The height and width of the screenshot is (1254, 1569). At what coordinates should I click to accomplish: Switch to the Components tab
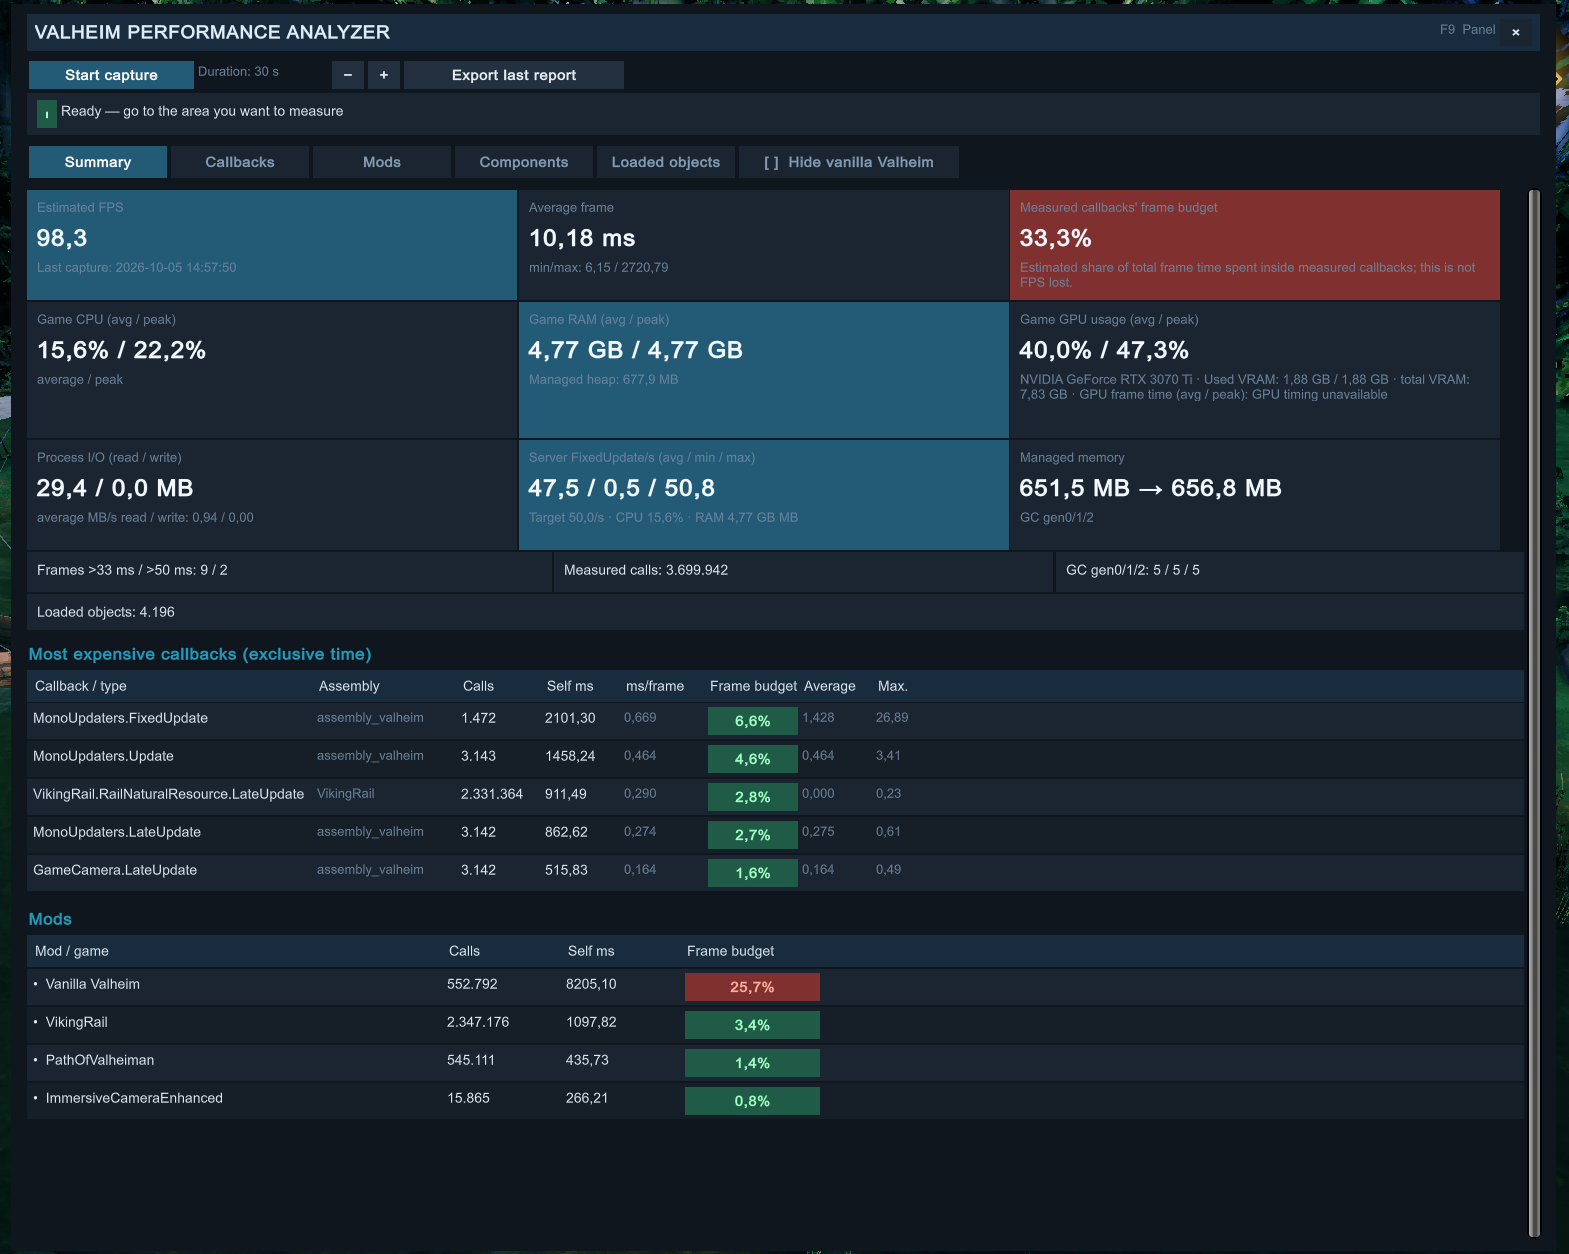click(524, 162)
